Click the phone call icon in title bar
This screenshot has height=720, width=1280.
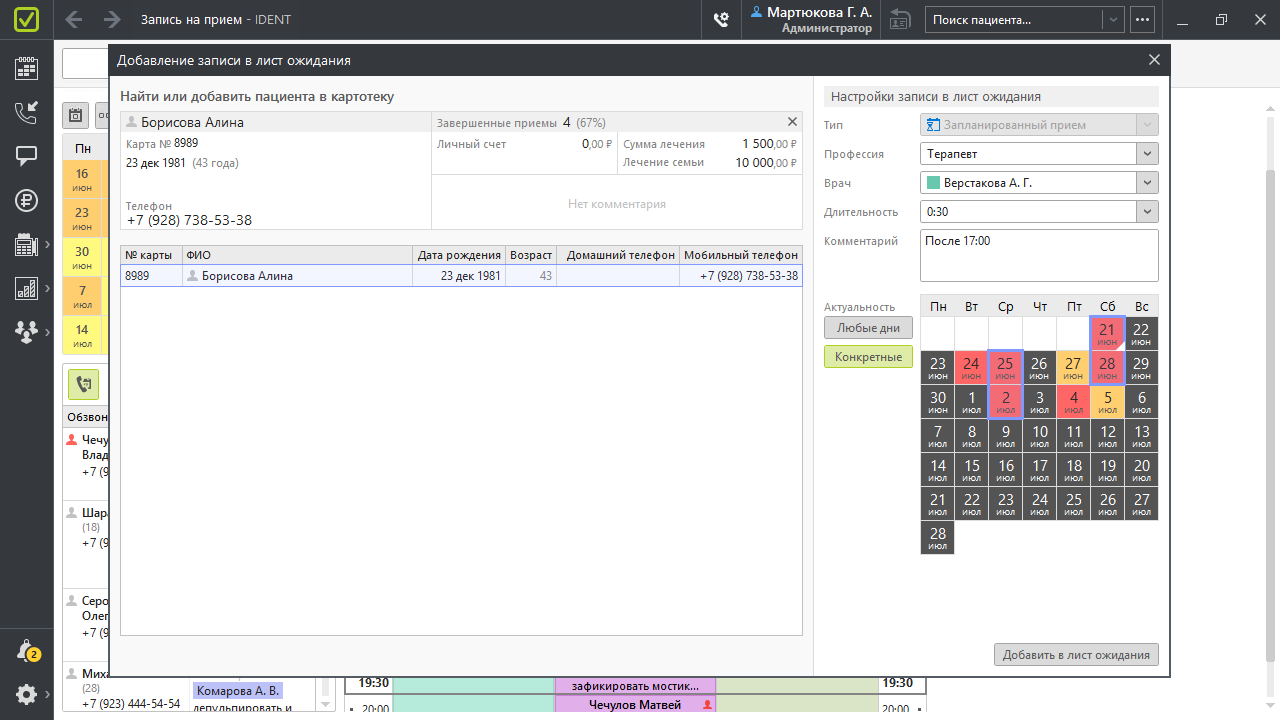(721, 19)
